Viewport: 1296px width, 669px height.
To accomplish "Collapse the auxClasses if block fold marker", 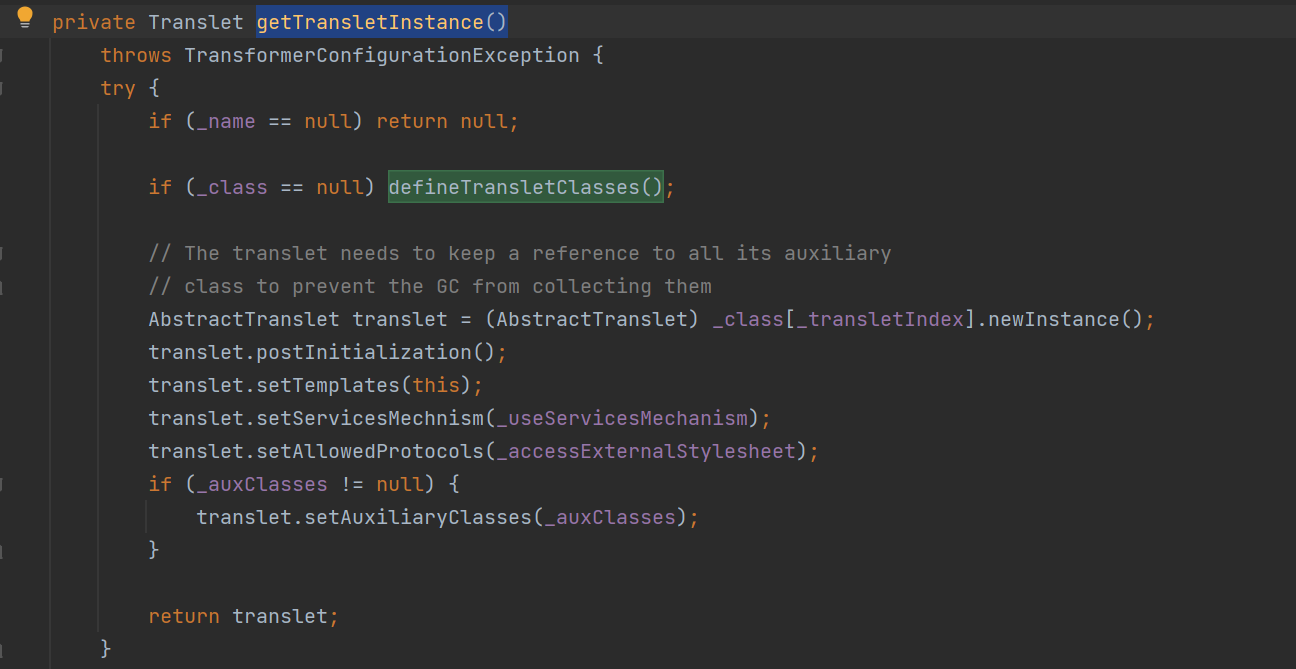I will click(x=3, y=484).
